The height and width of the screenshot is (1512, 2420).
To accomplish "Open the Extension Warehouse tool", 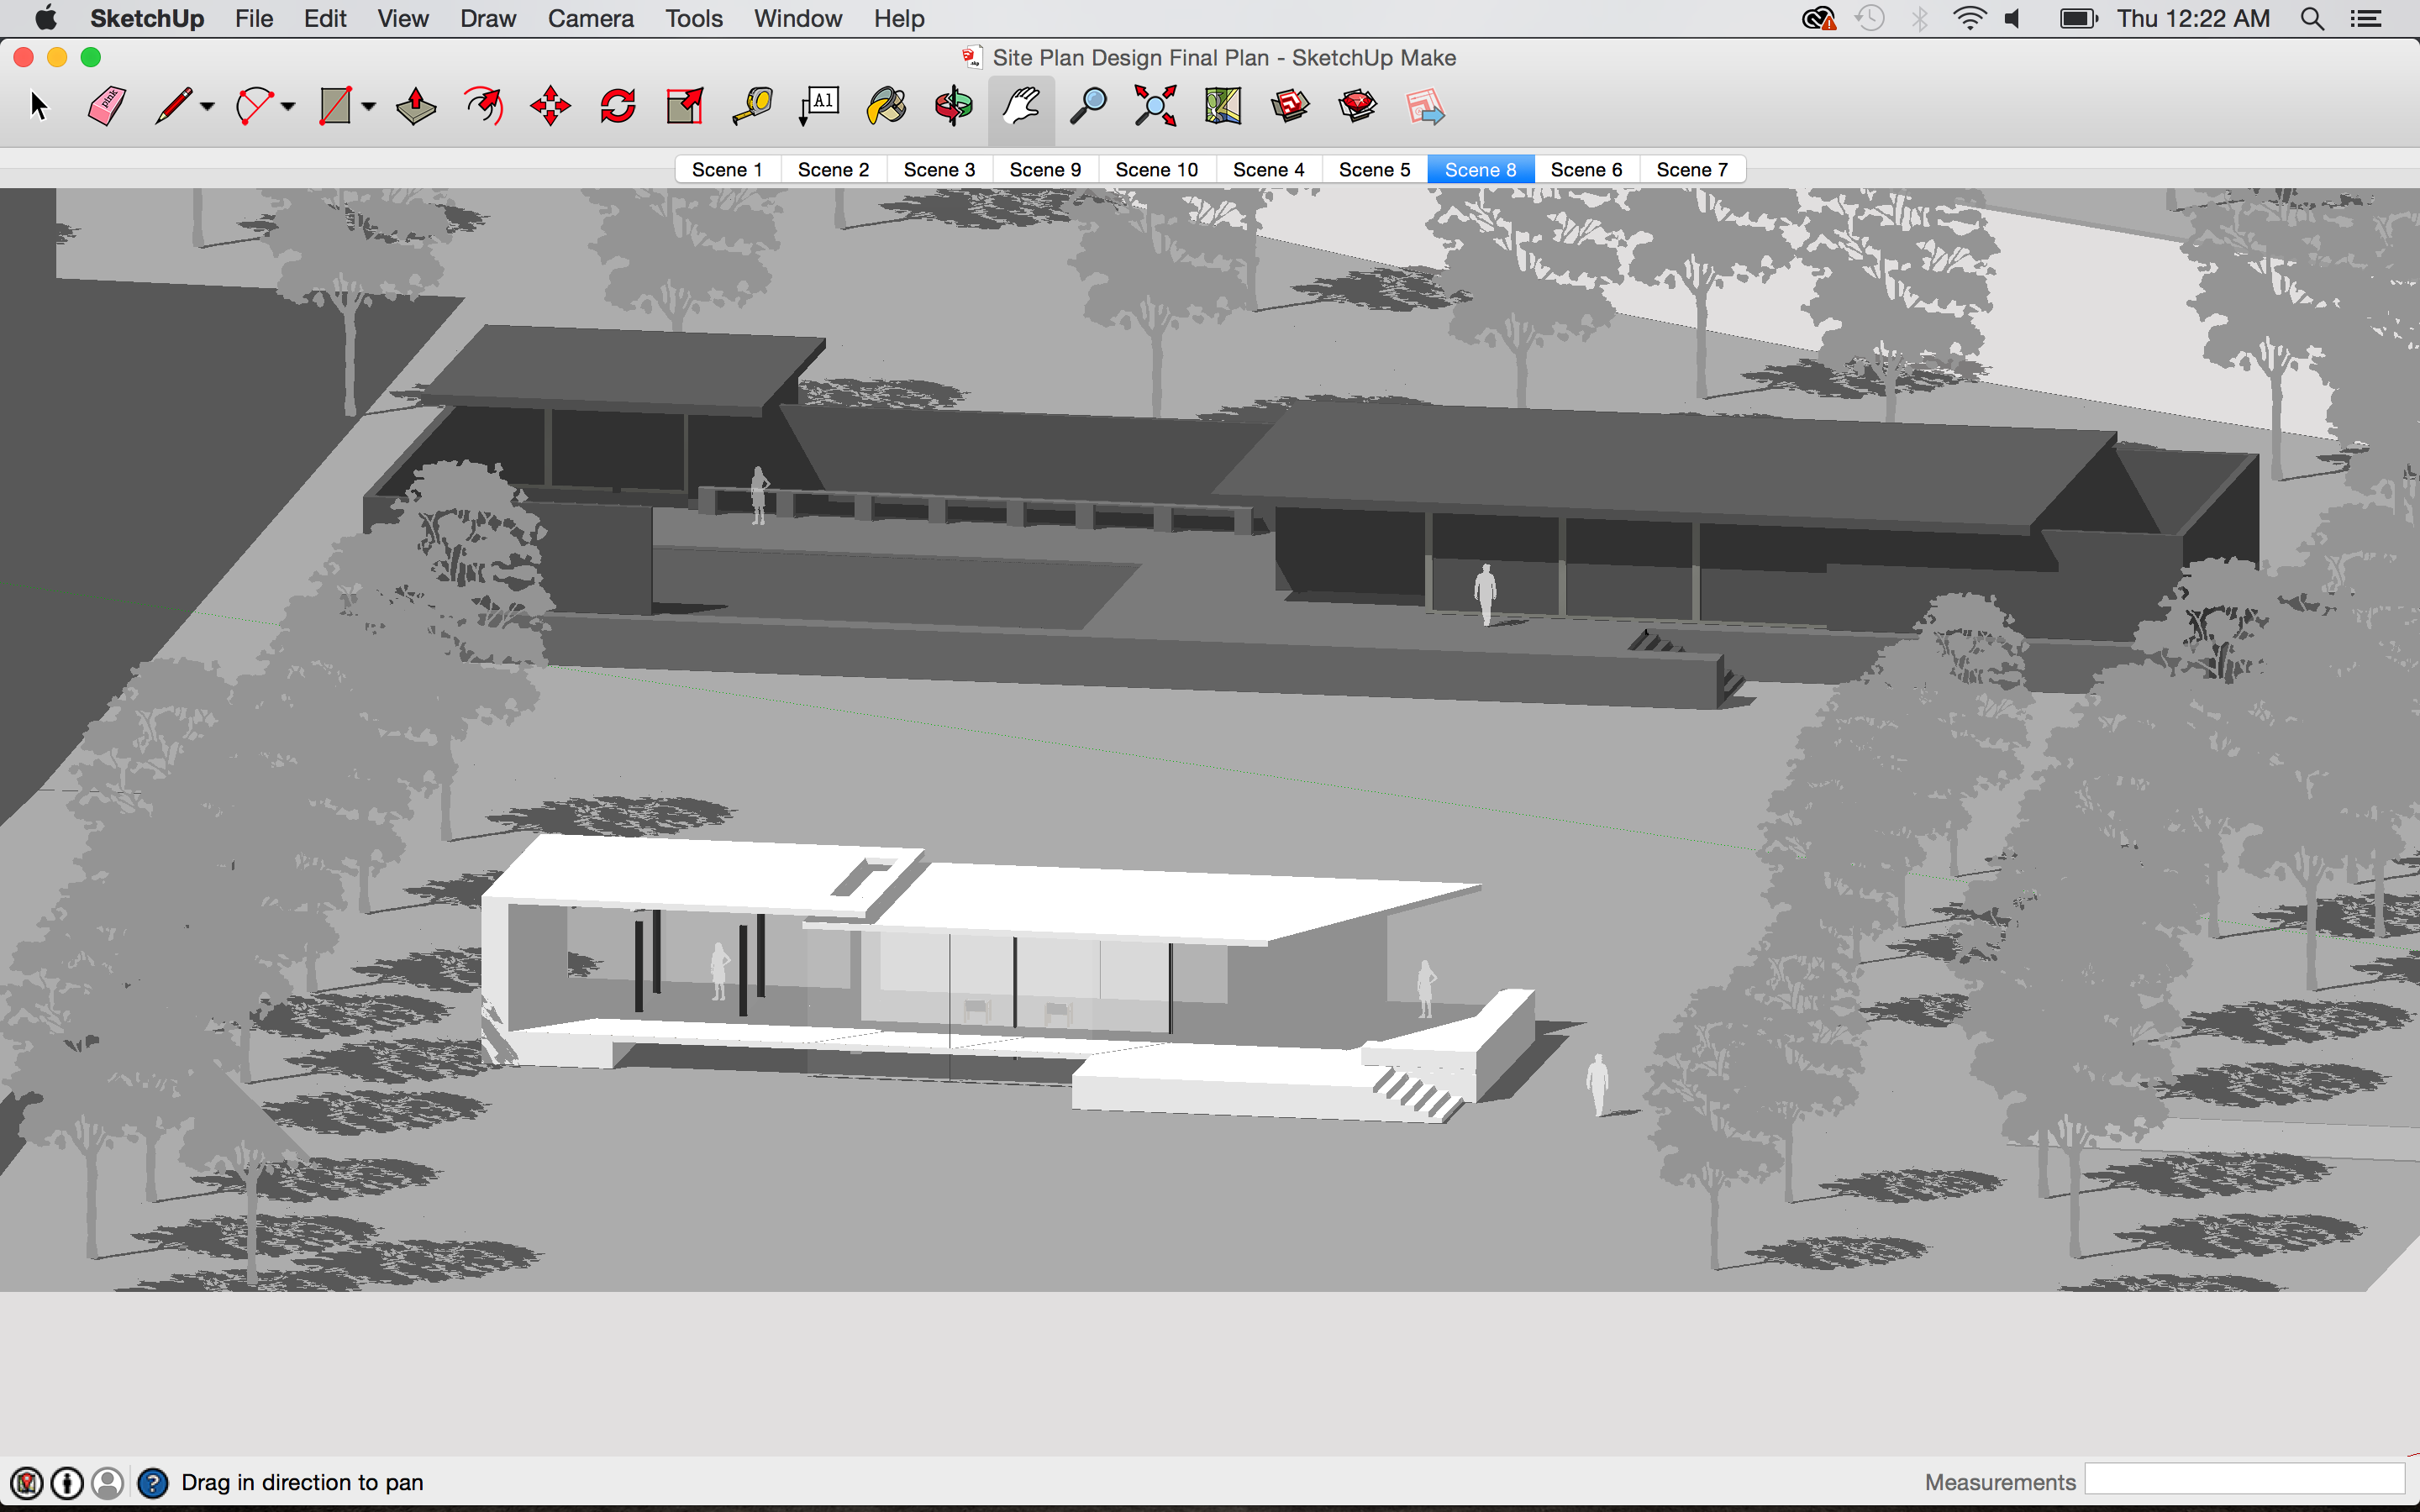I will coord(1357,106).
